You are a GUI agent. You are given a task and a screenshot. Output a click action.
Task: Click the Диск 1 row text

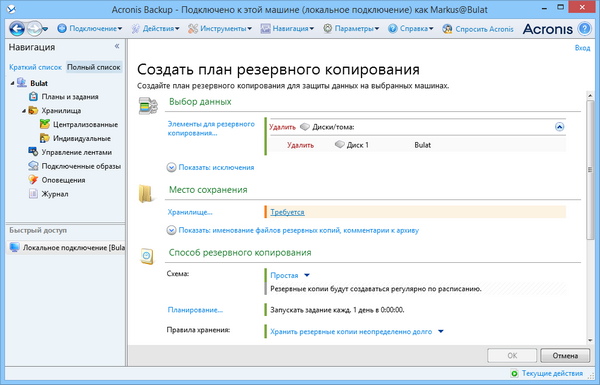357,145
